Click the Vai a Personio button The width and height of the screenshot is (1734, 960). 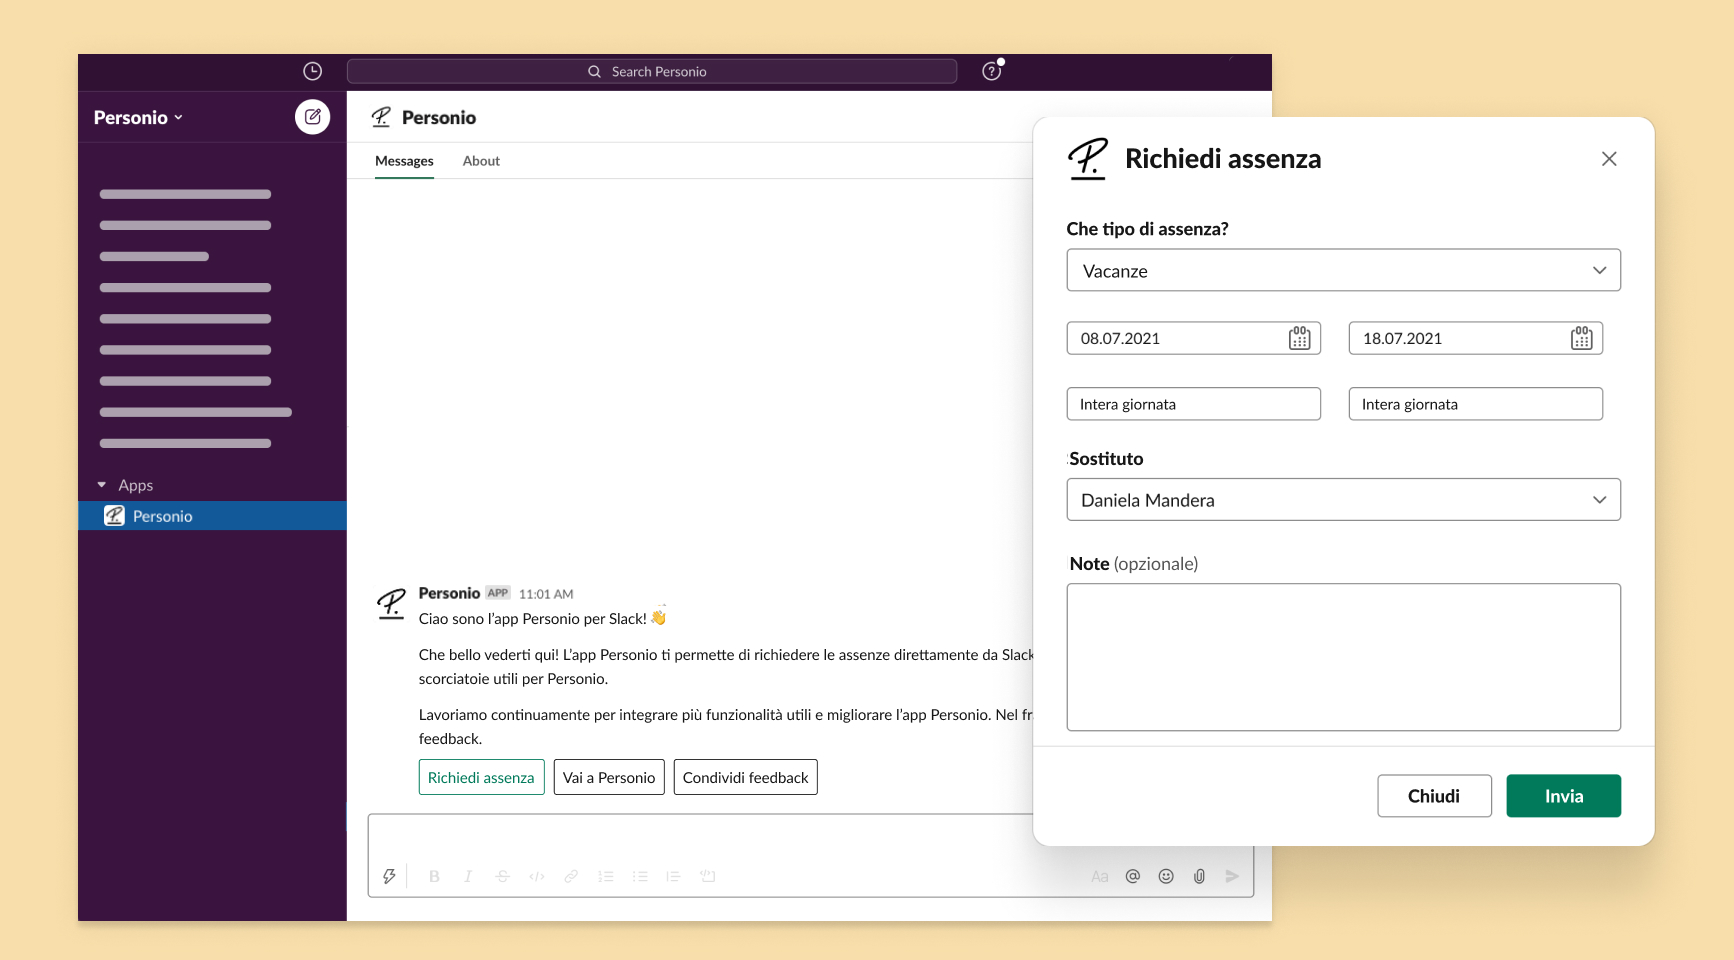(609, 777)
